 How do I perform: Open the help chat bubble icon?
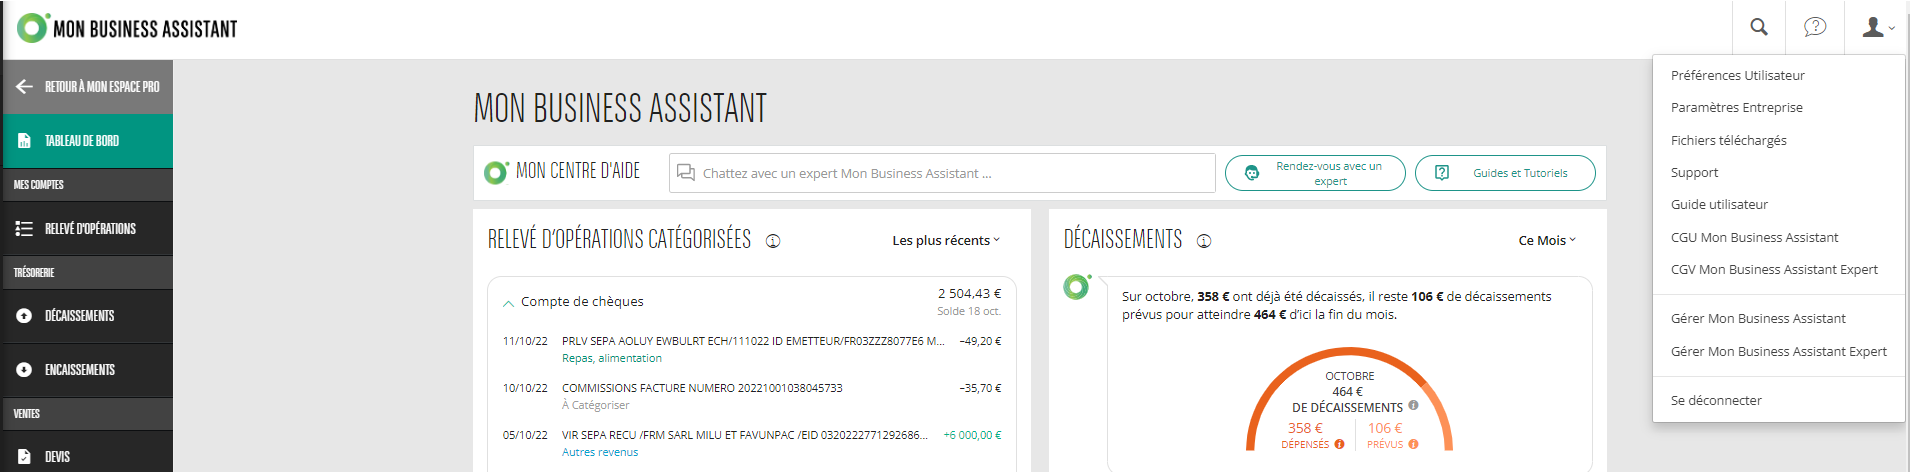pos(1815,27)
